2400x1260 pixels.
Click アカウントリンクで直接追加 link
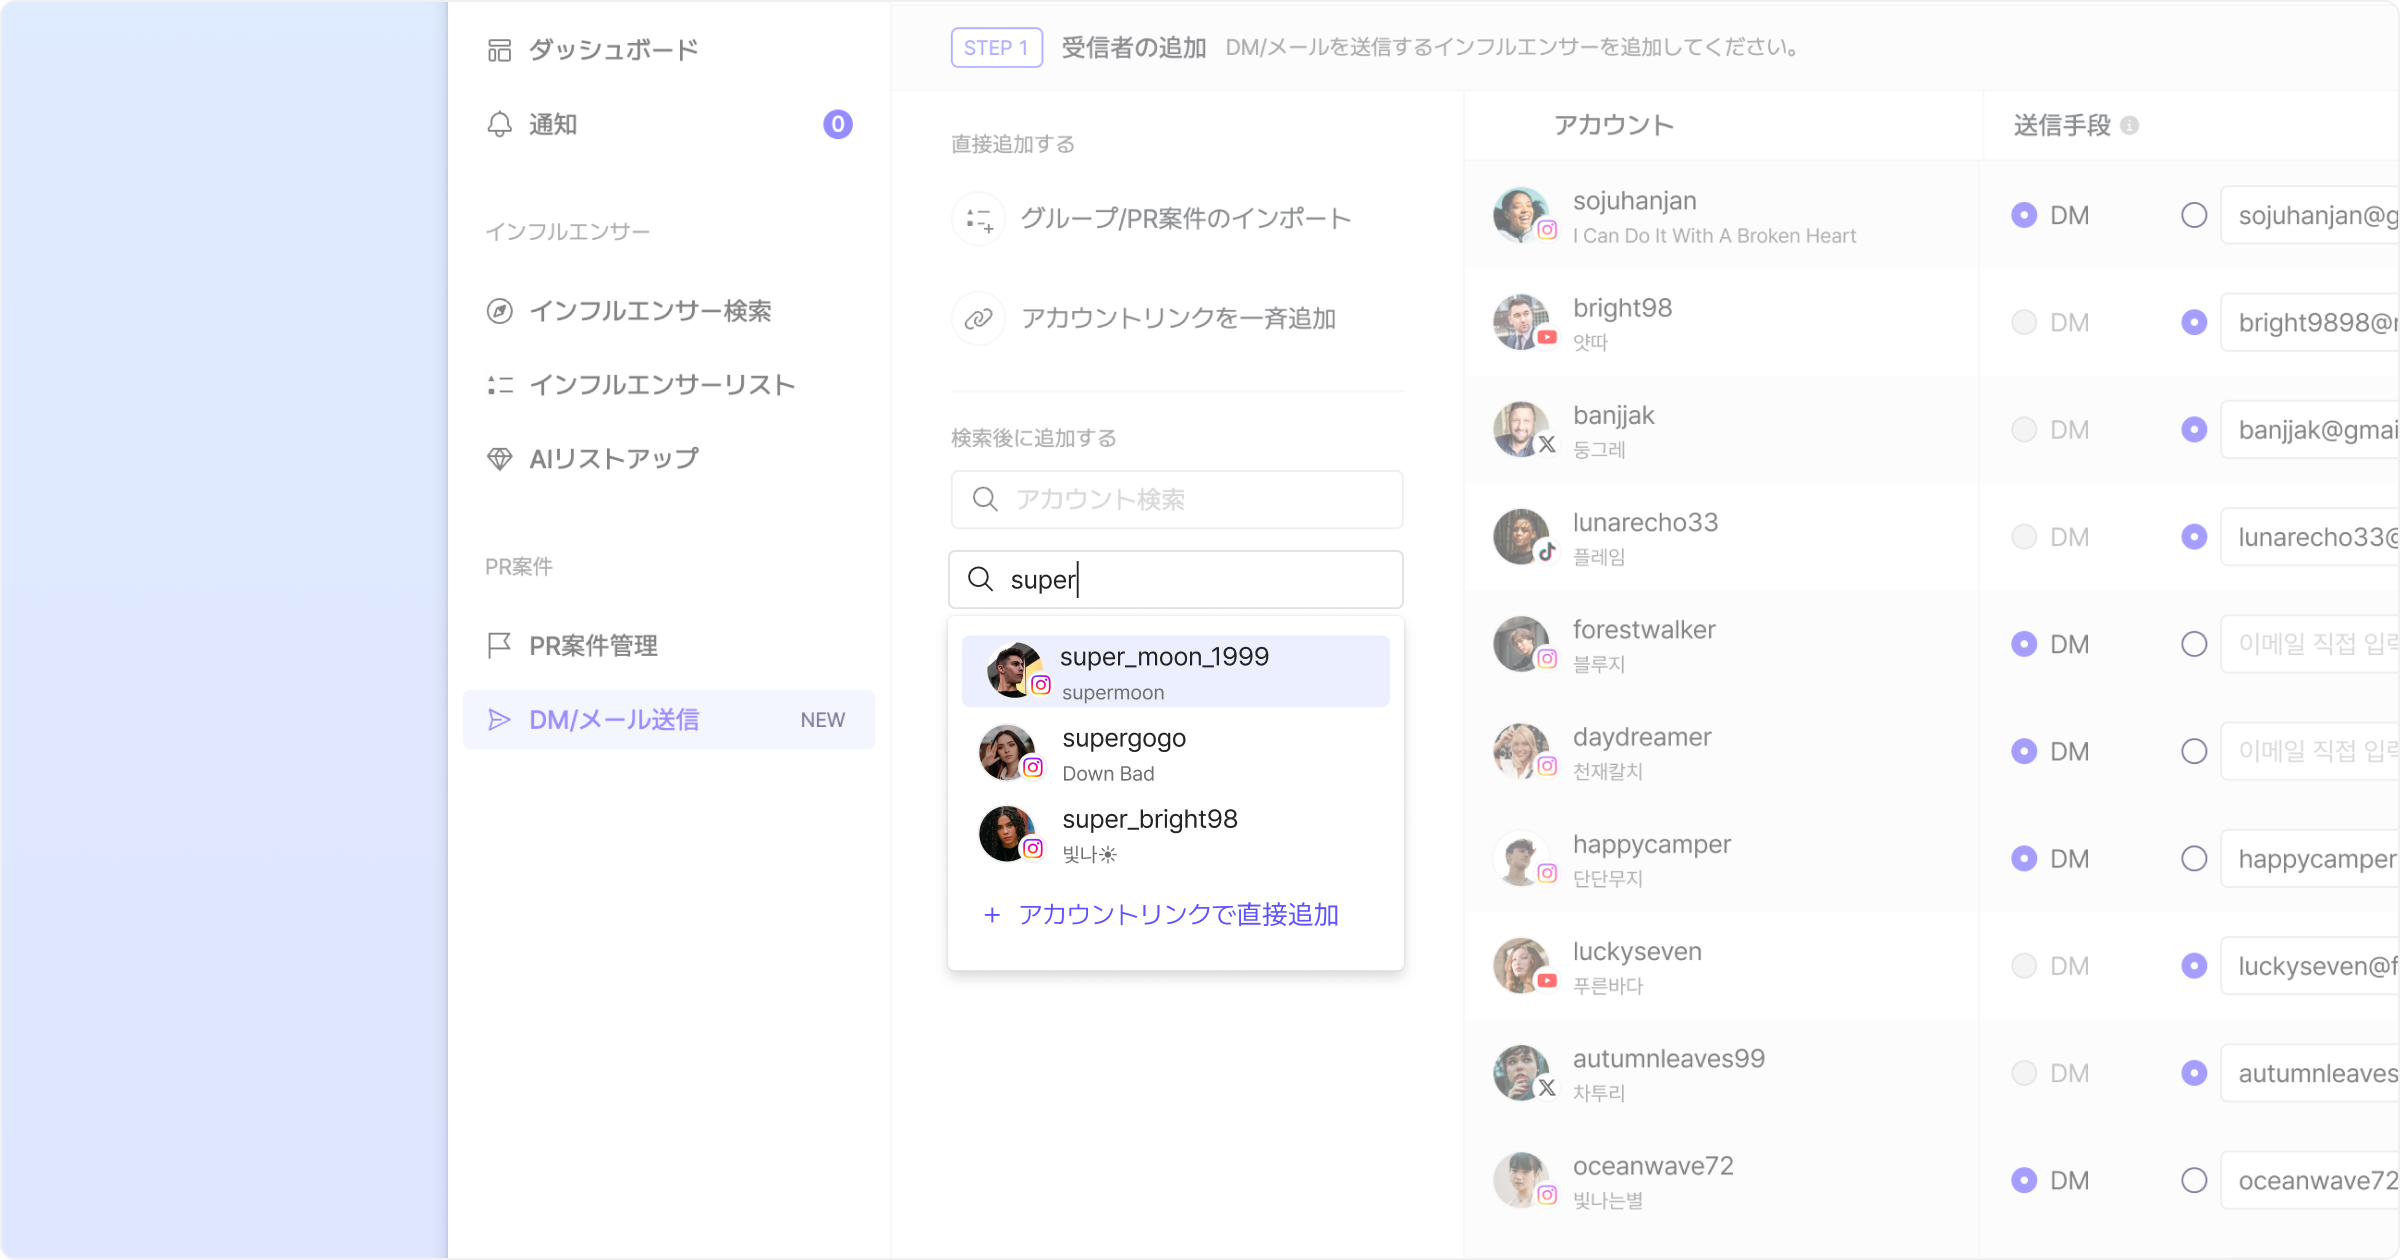tap(1177, 915)
